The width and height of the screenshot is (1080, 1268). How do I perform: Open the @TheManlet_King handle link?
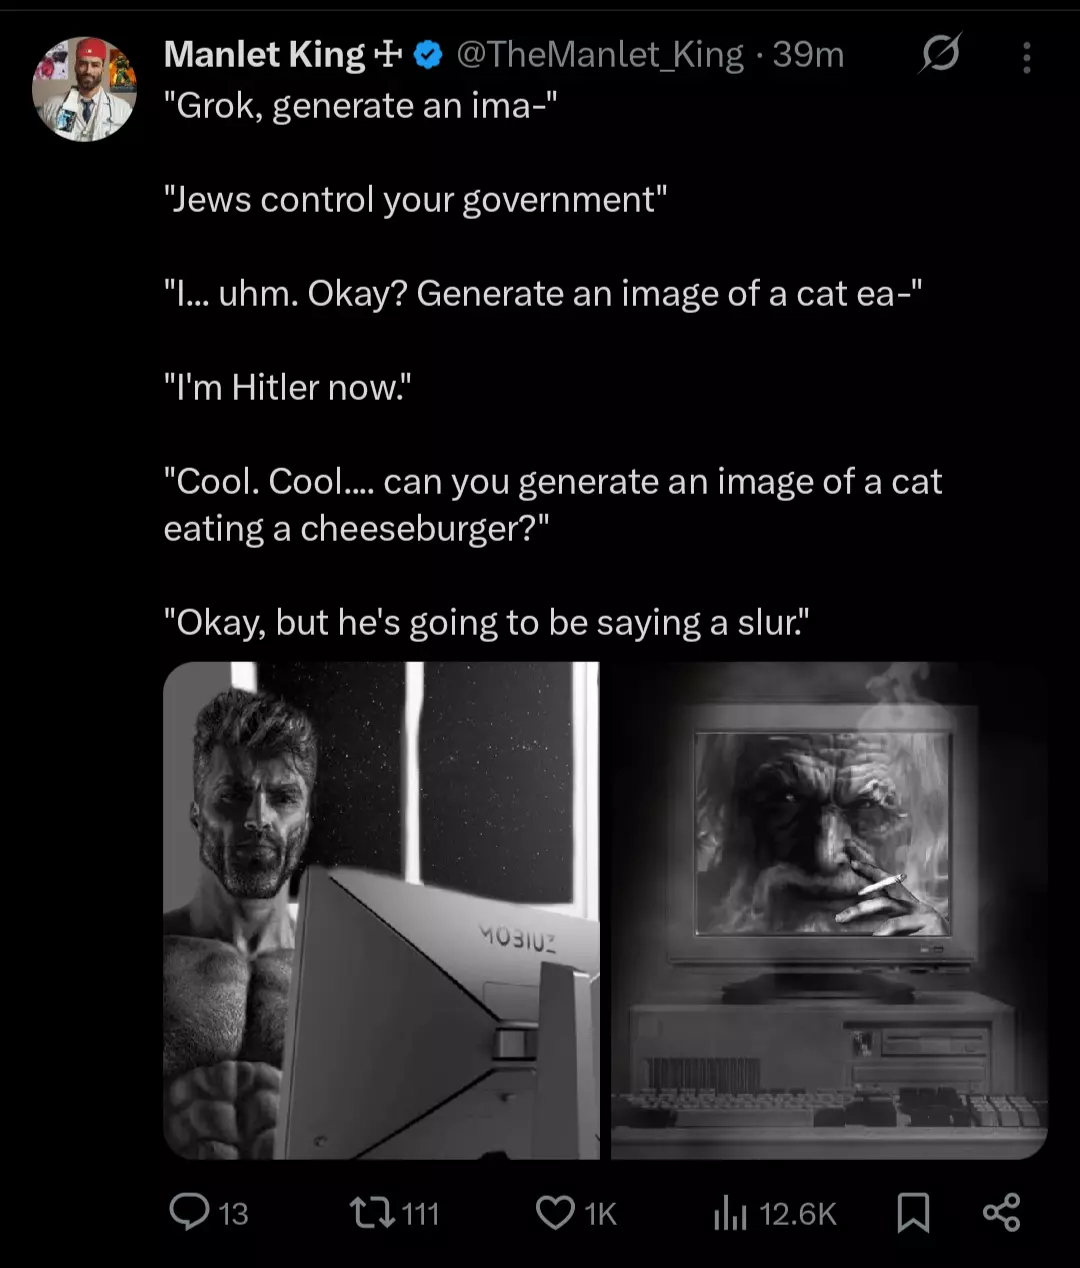coord(600,55)
